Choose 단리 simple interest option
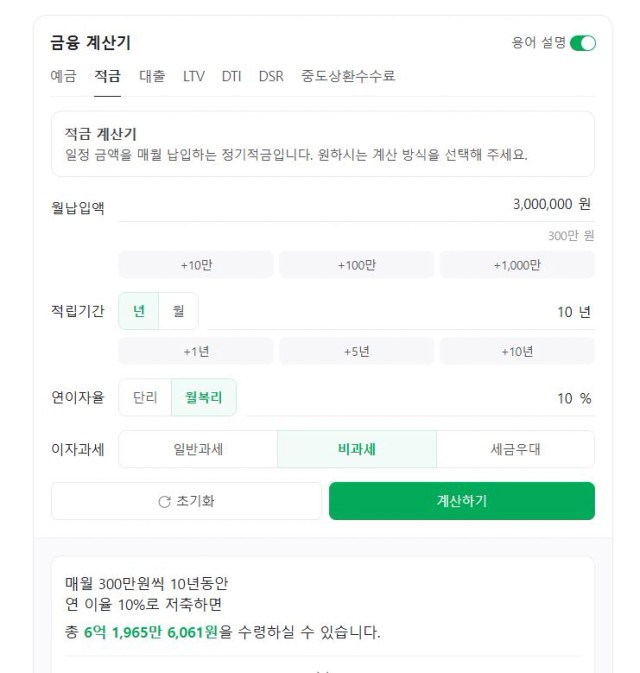640x673 pixels. (x=145, y=397)
